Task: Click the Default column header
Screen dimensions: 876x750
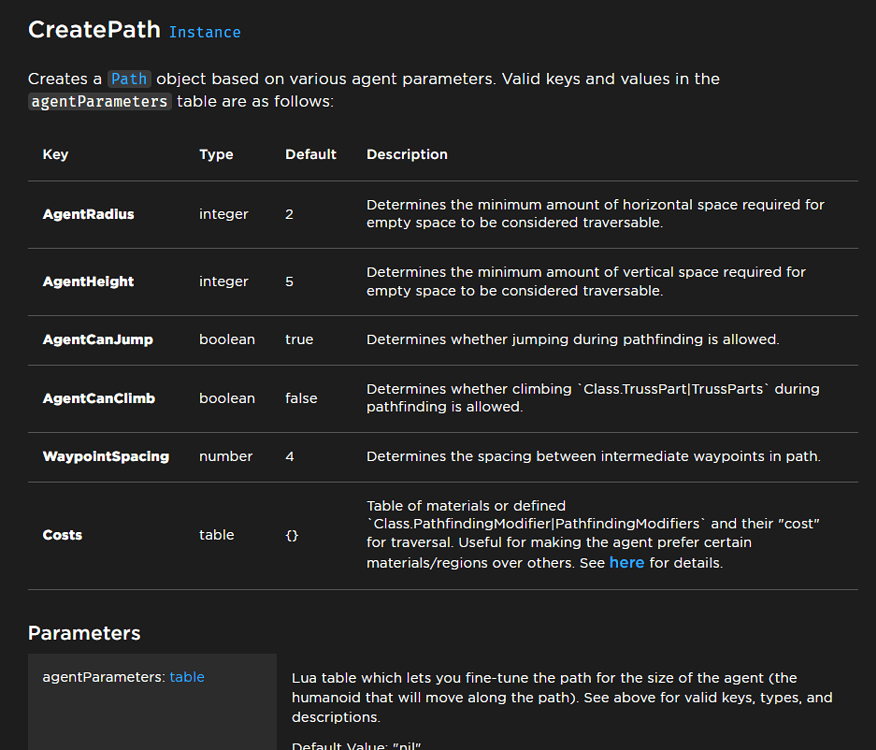Action: point(310,154)
